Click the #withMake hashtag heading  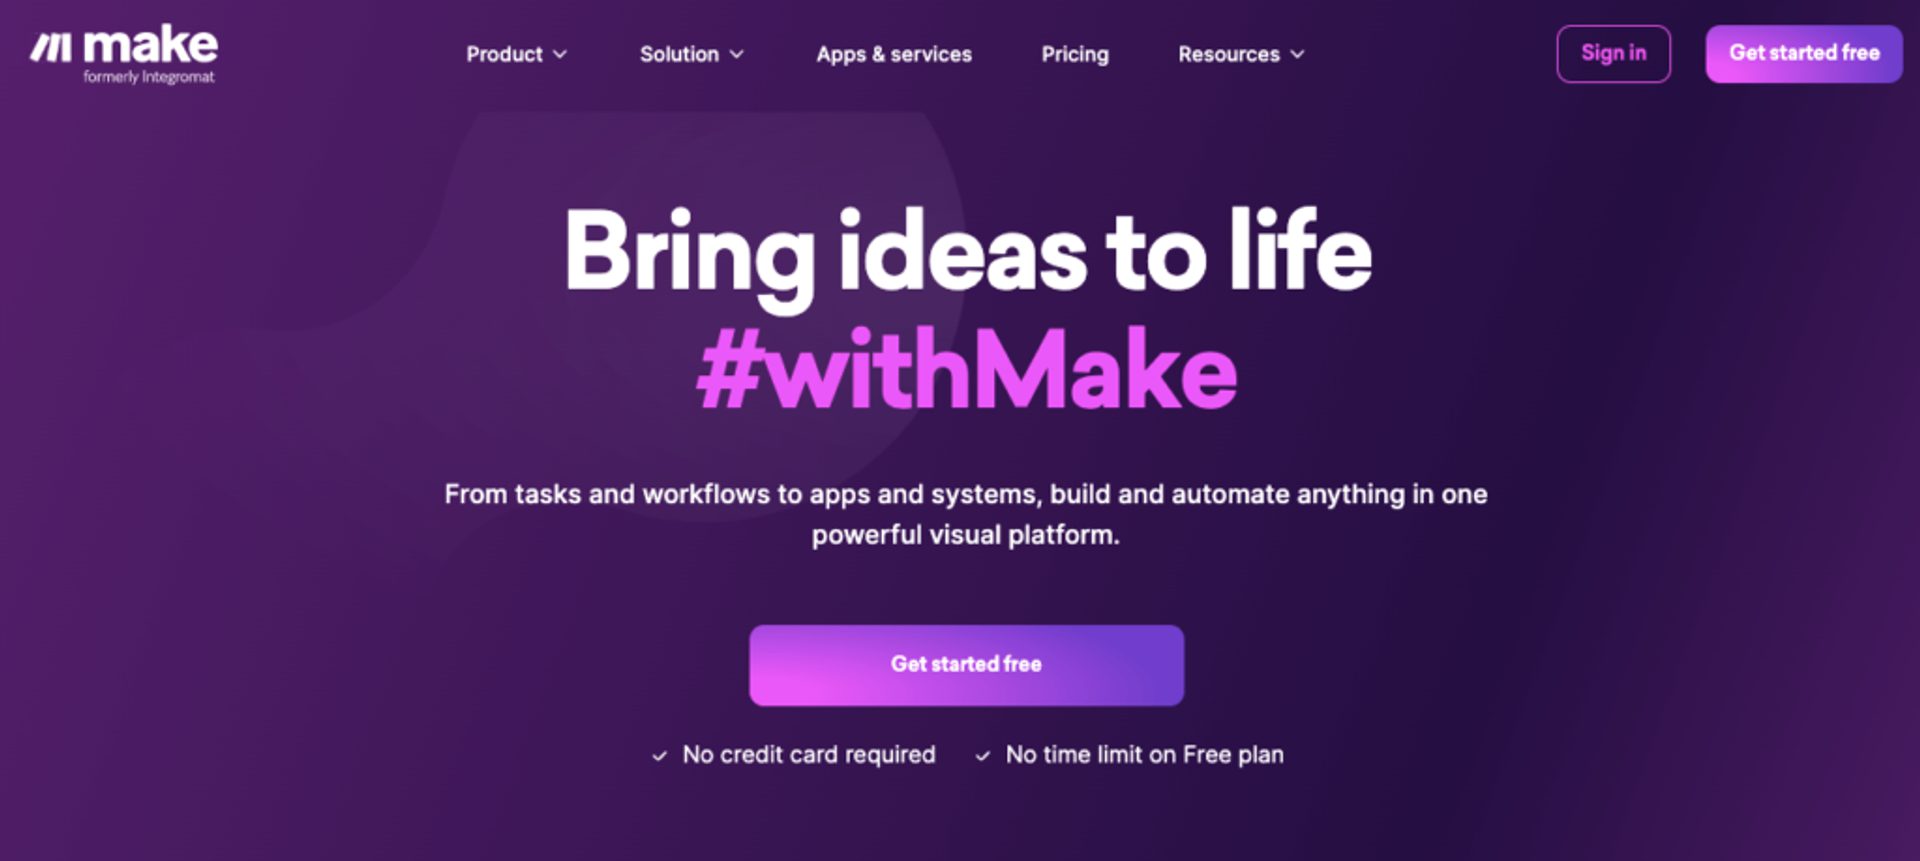[967, 370]
